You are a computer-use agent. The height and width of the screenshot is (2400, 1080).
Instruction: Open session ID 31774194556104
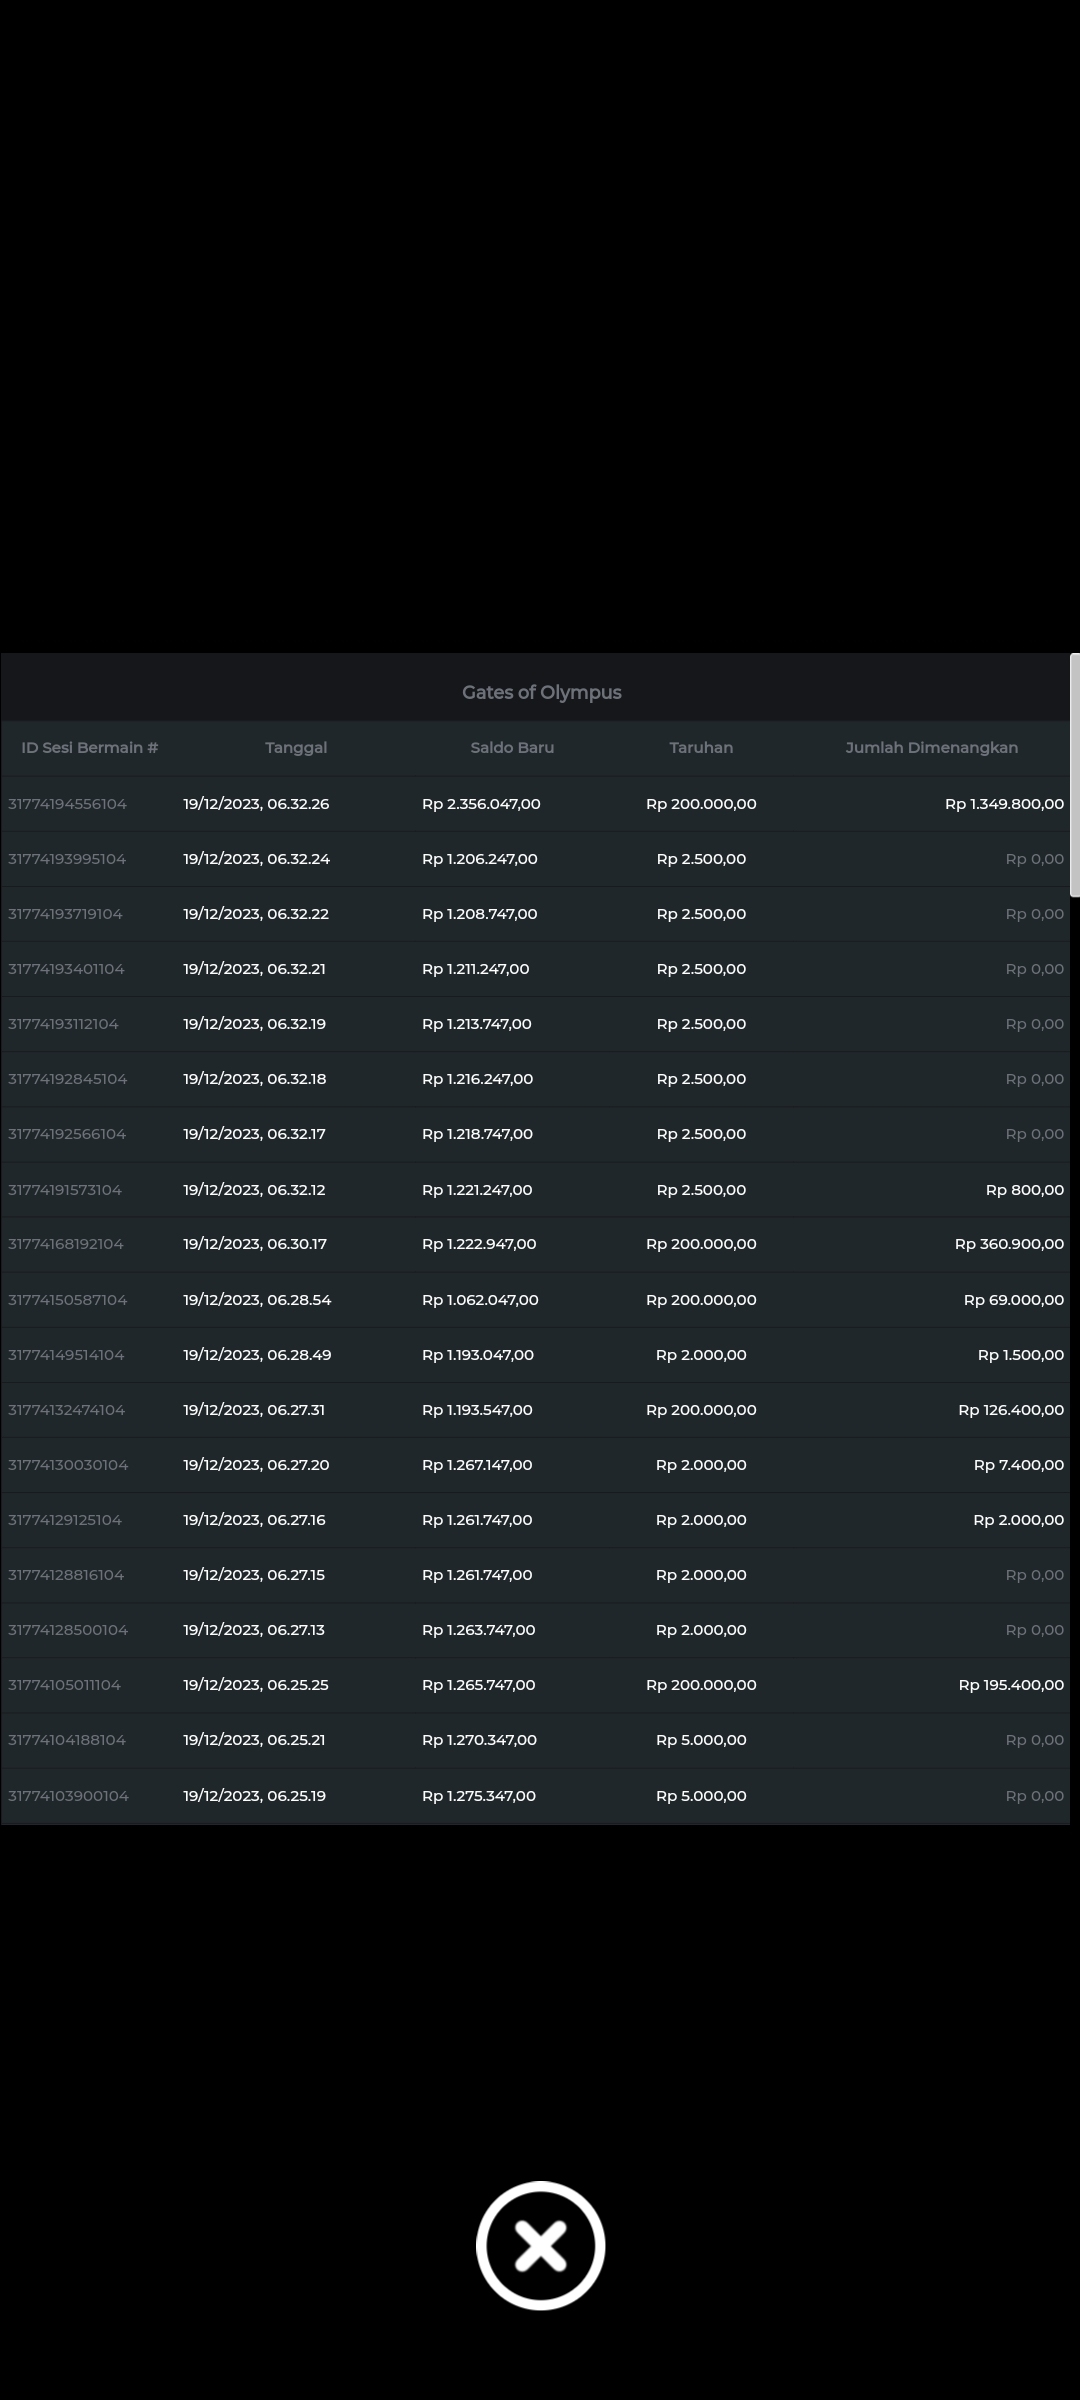tap(68, 804)
